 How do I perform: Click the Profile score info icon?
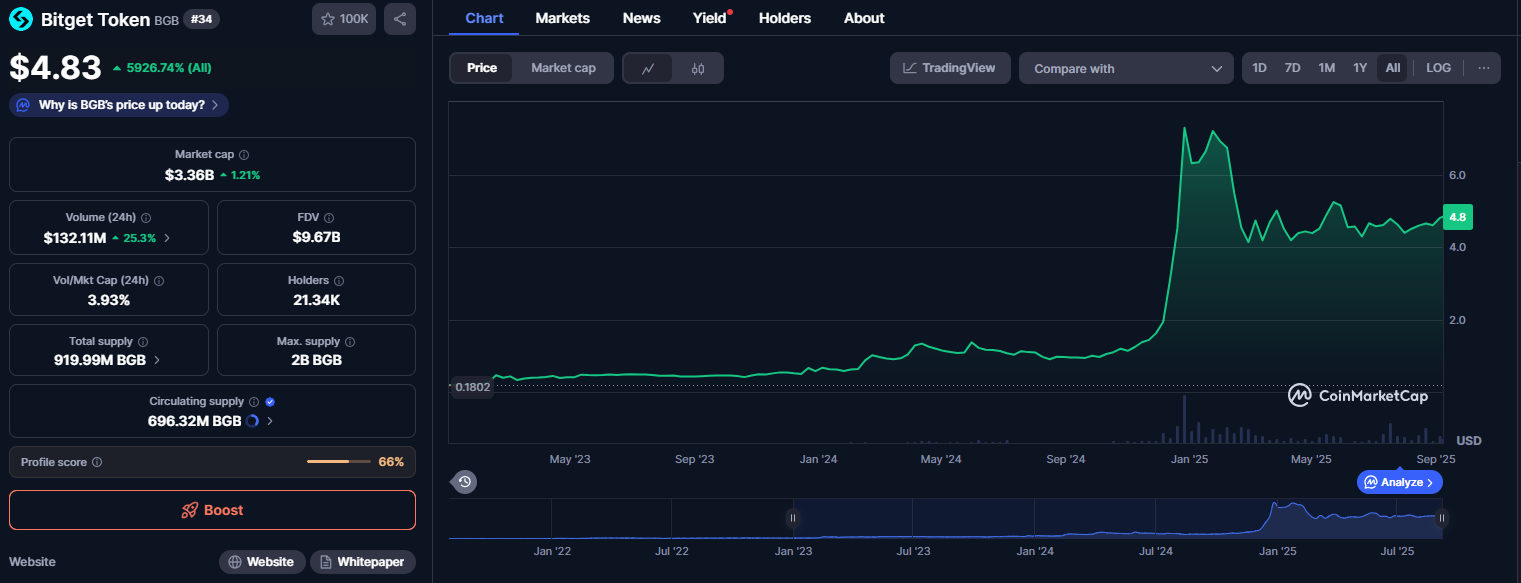97,462
